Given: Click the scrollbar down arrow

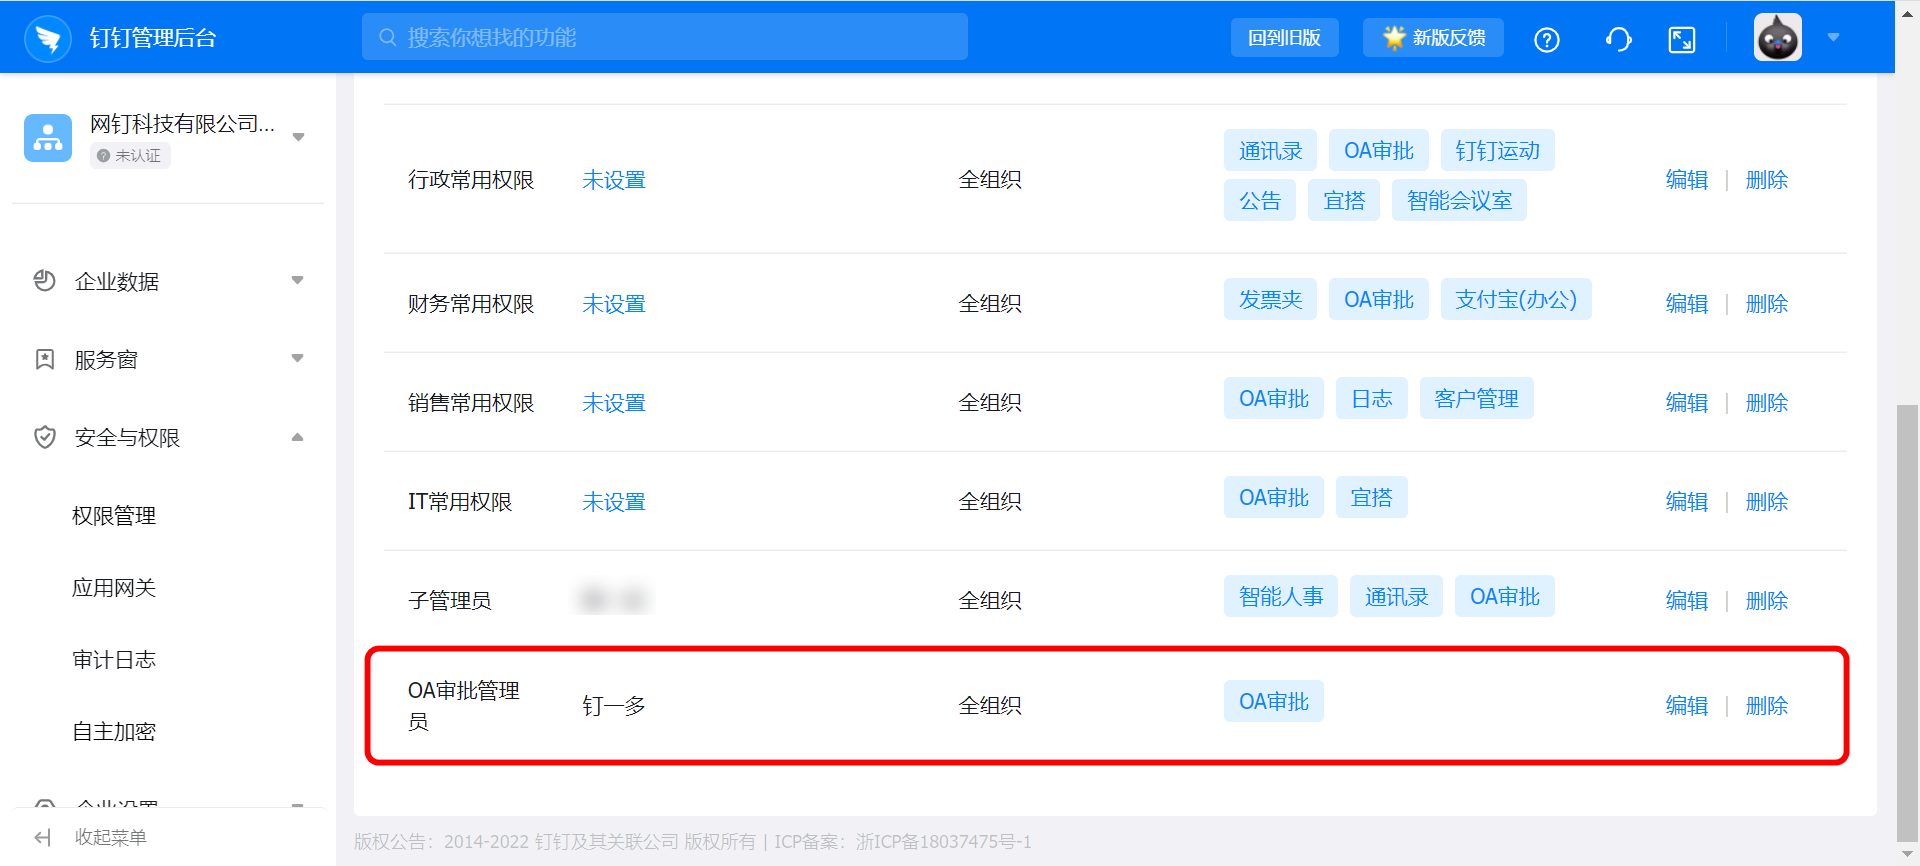Looking at the screenshot, I should click(x=1908, y=855).
